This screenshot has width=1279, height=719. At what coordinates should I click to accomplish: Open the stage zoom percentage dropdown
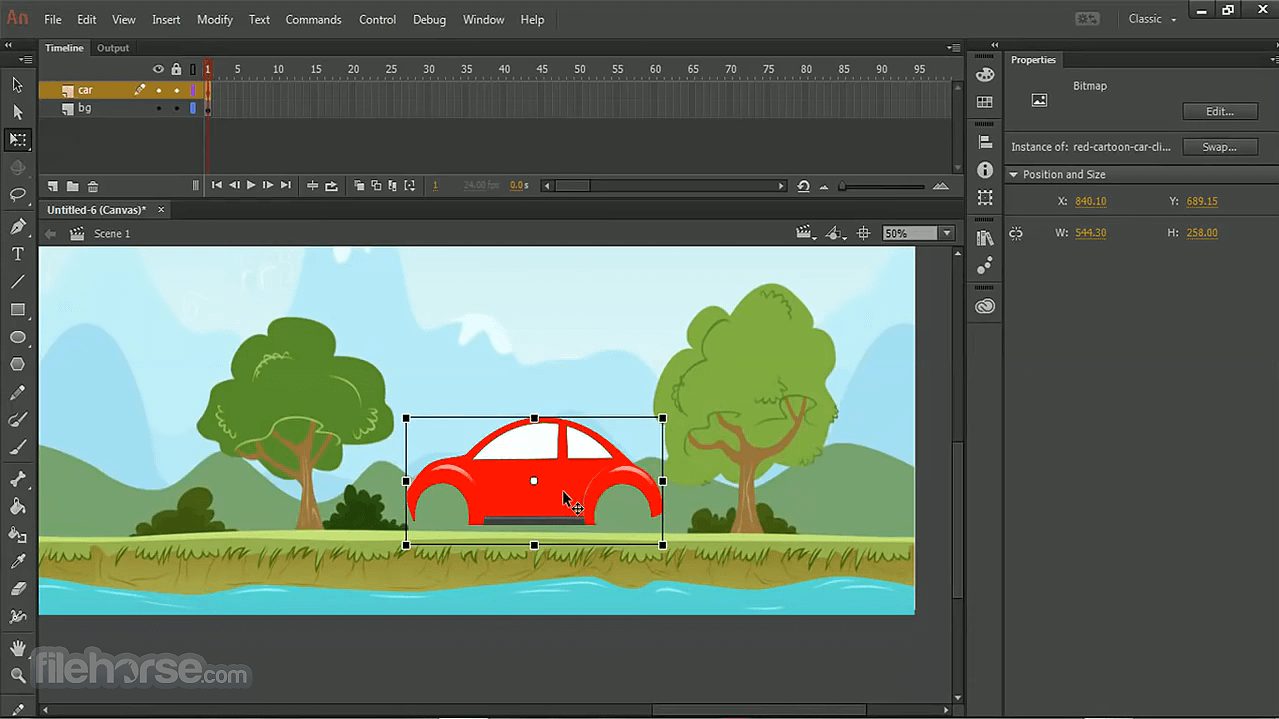click(x=945, y=233)
